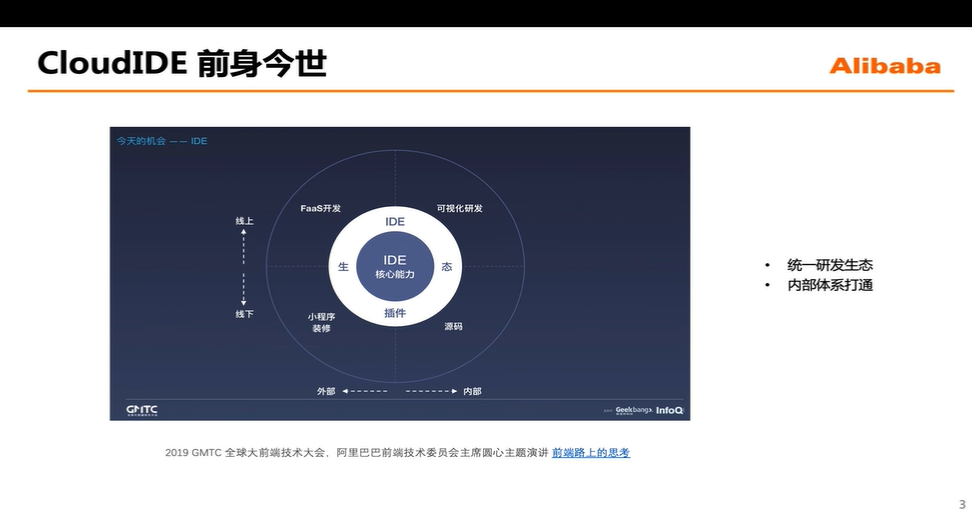Screen dimensions: 972x516
Task: Click the 源码 label
Action: (453, 326)
